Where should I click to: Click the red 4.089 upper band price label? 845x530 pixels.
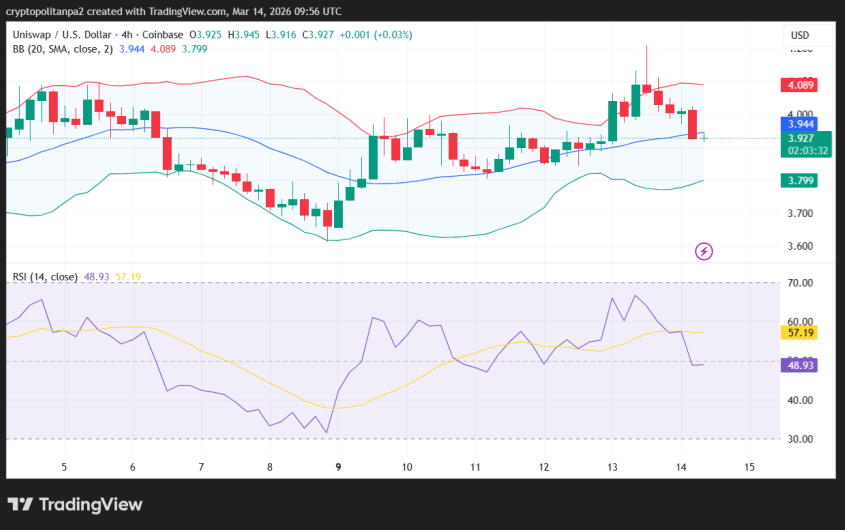click(x=800, y=85)
